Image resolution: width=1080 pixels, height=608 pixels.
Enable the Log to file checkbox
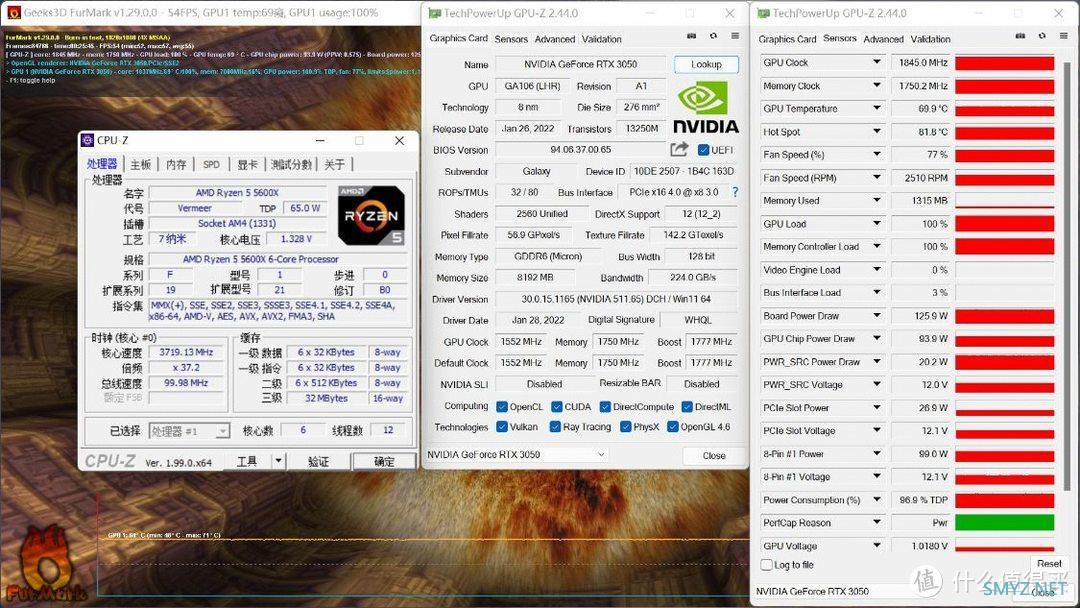click(766, 565)
